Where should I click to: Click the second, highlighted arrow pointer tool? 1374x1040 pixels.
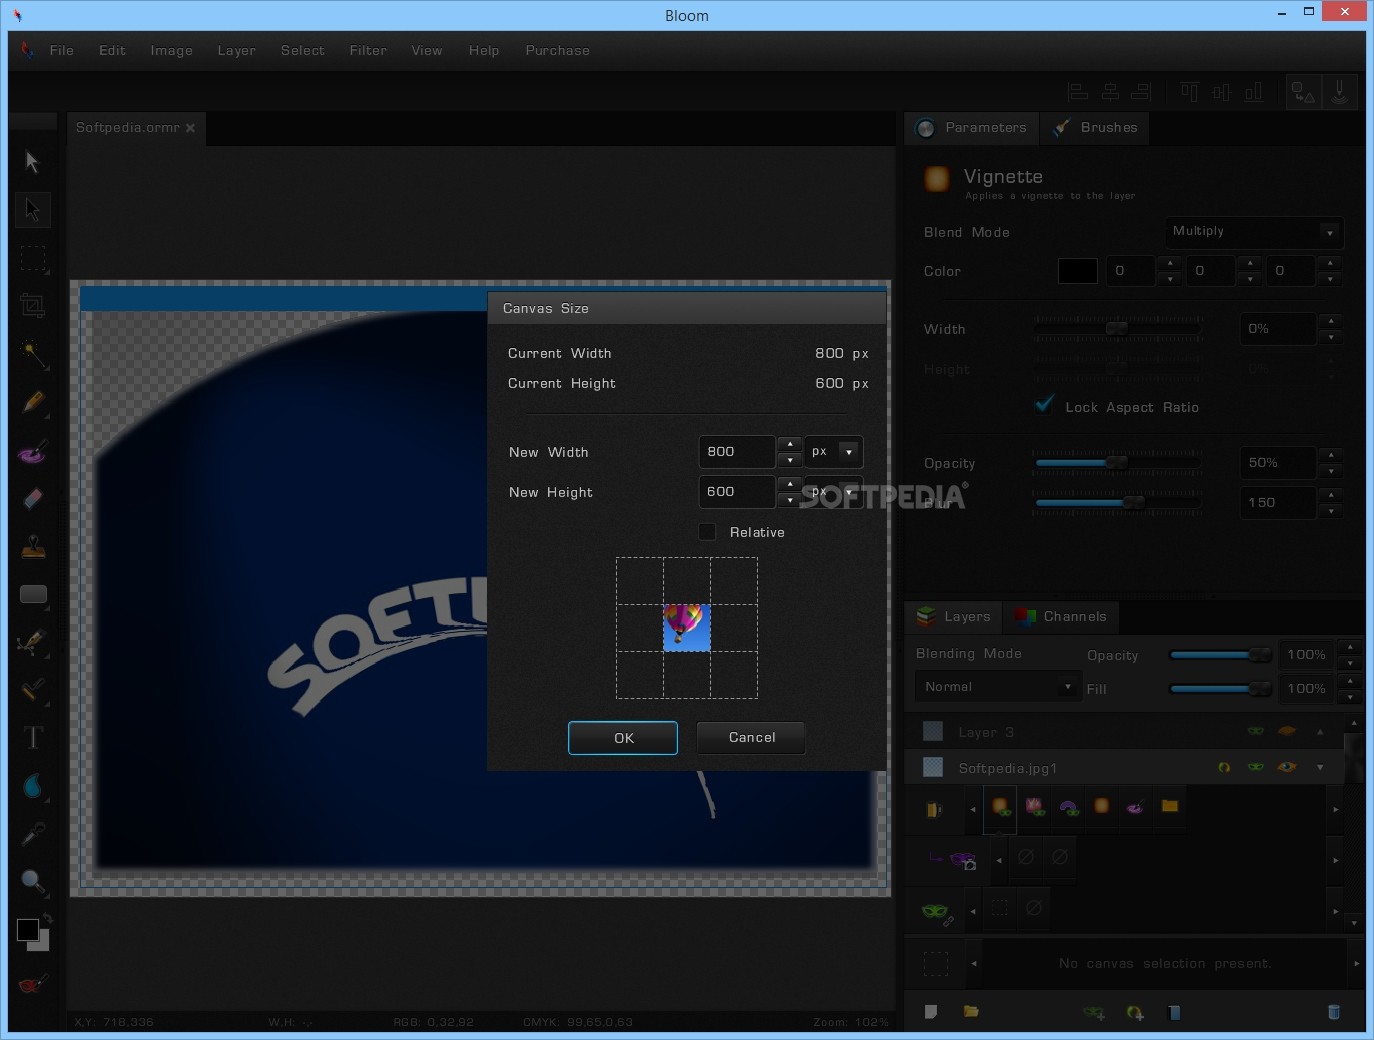point(33,210)
